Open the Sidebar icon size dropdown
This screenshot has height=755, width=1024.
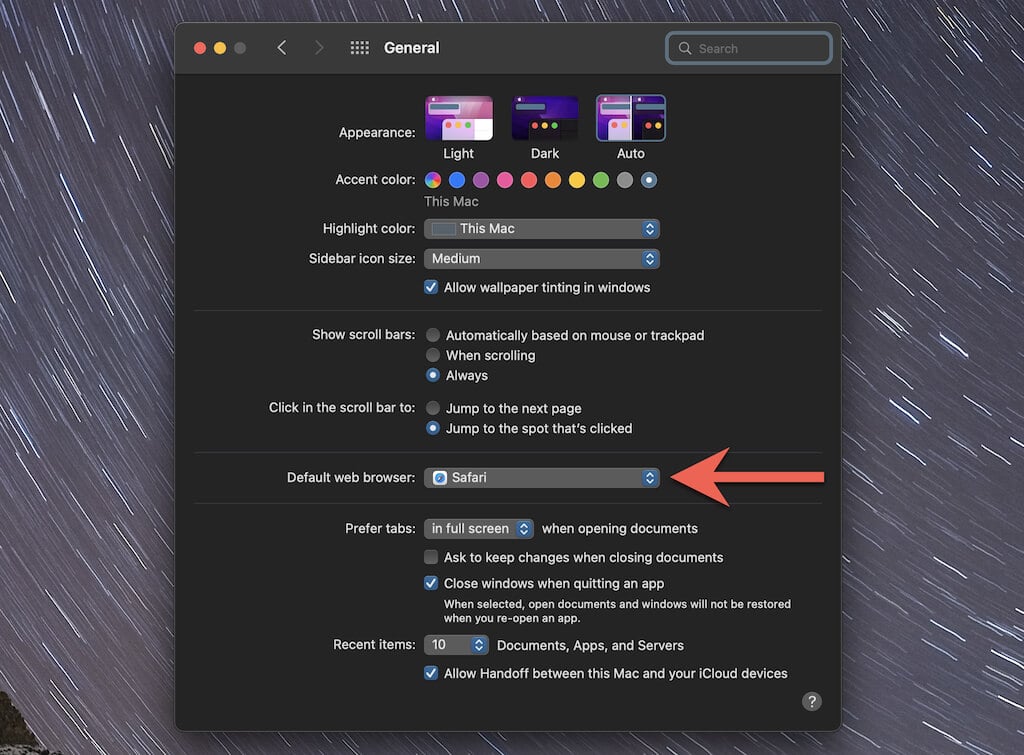coord(541,259)
